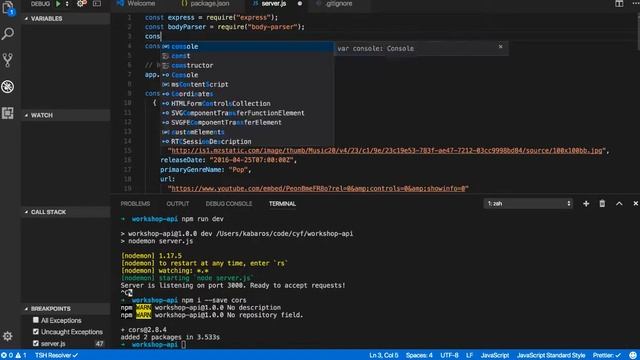
Task: Choose the msContentScript suggestion
Action: (x=247, y=84)
